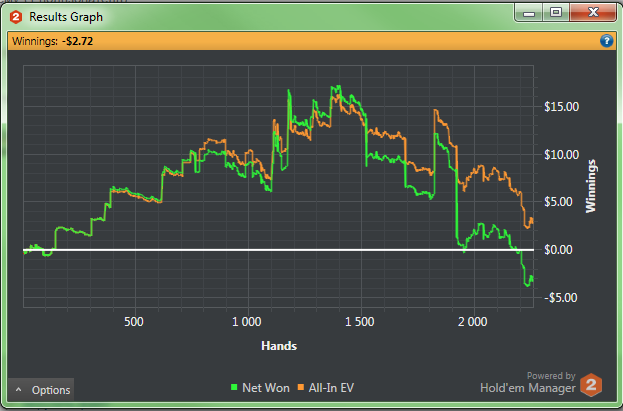Click the 2 000 hands axis label
This screenshot has height=411, width=623.
pyautogui.click(x=472, y=322)
